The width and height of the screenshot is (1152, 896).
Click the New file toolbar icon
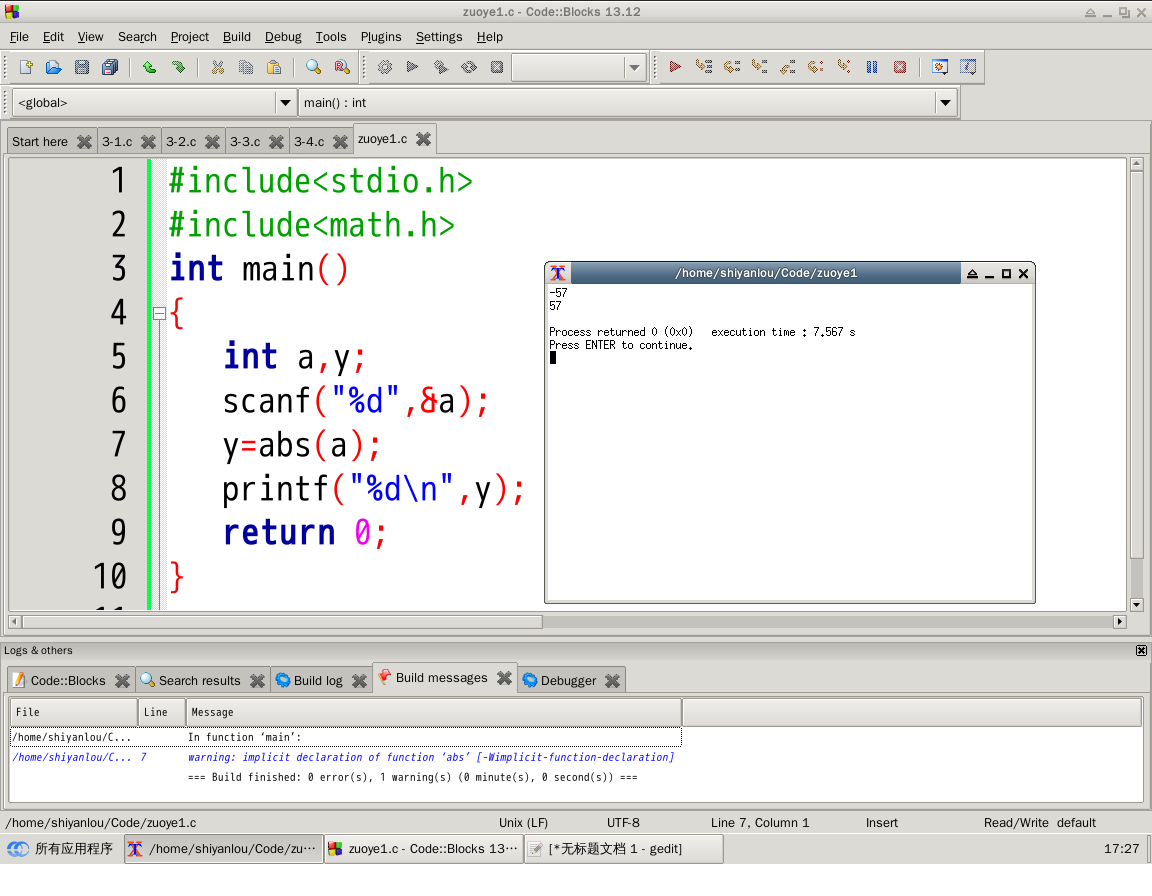(x=26, y=67)
